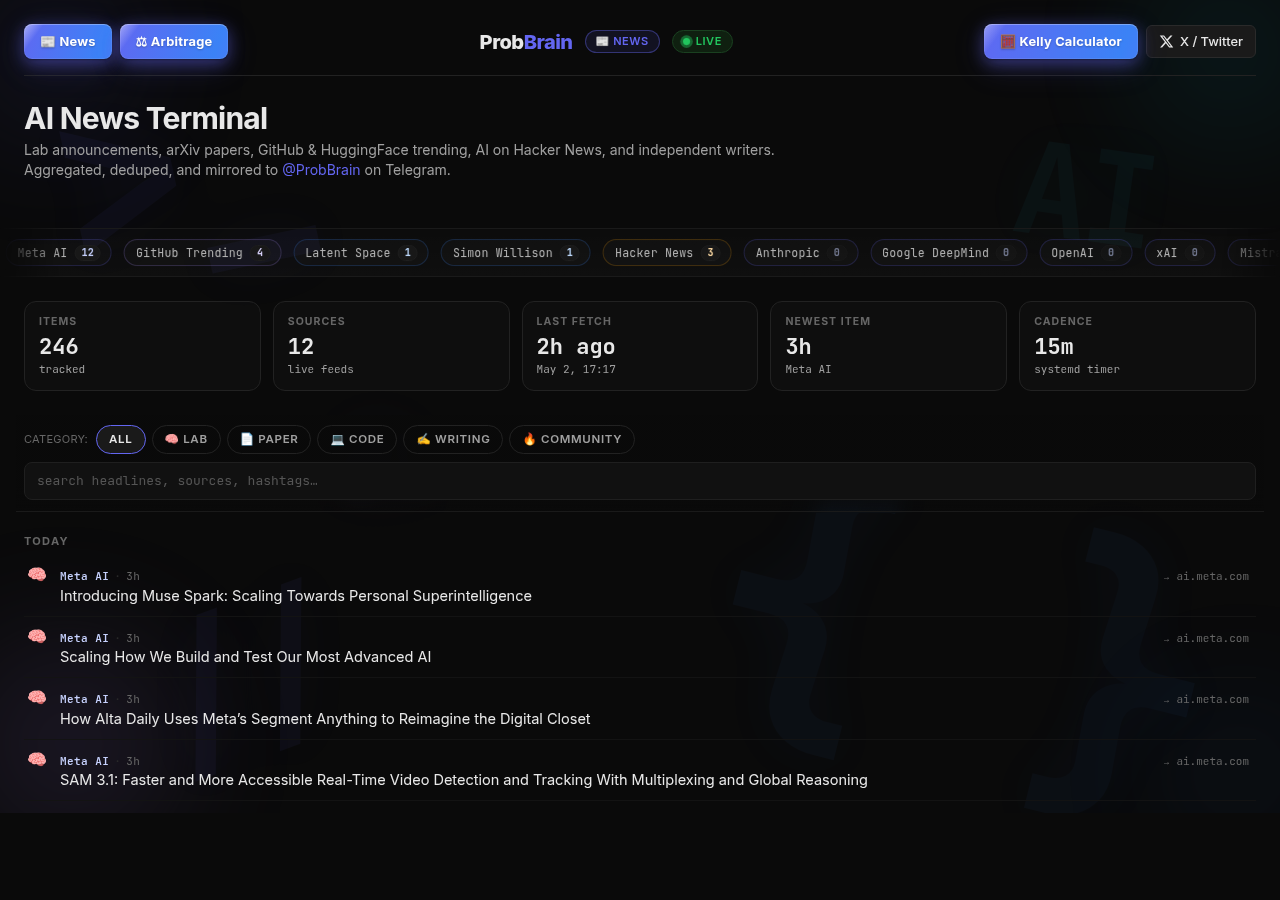Open the Kelly Calculator
This screenshot has width=1280, height=900.
point(1061,42)
